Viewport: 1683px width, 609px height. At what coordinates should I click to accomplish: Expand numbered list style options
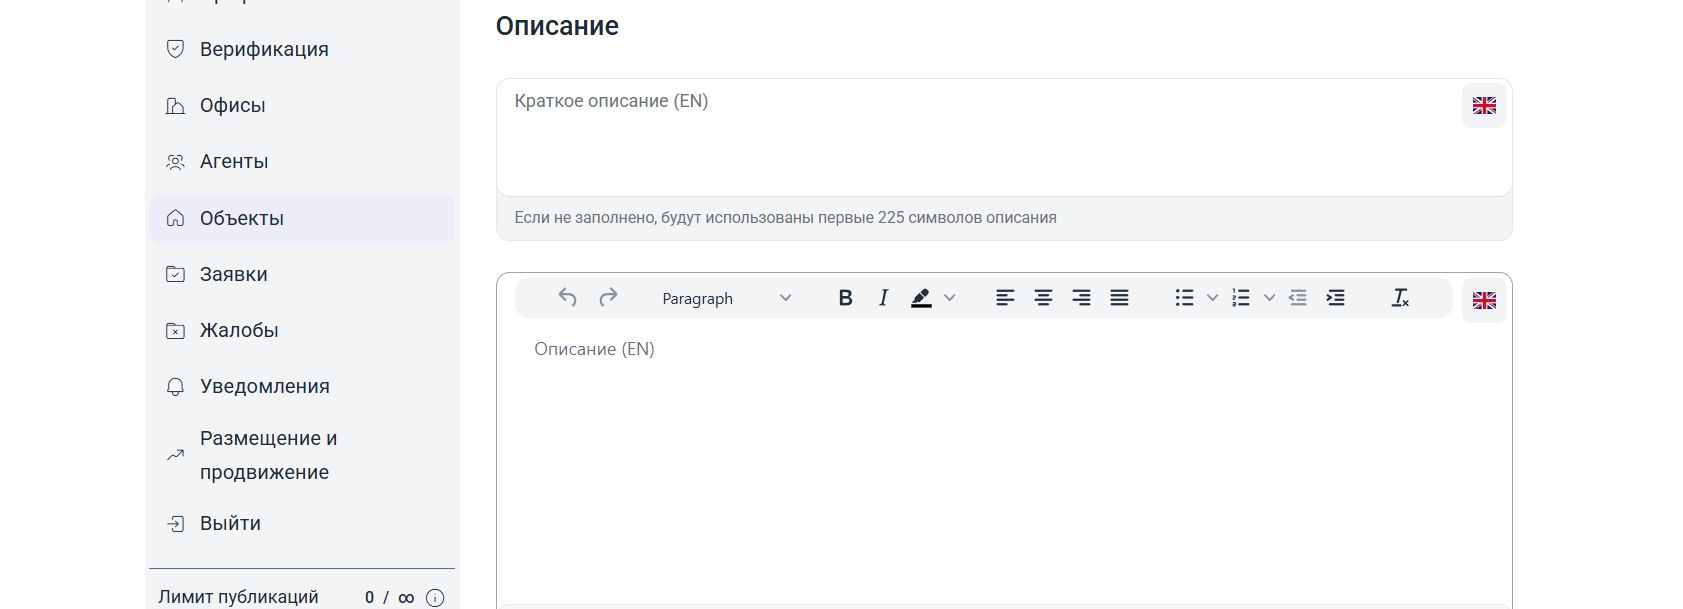(x=1269, y=298)
